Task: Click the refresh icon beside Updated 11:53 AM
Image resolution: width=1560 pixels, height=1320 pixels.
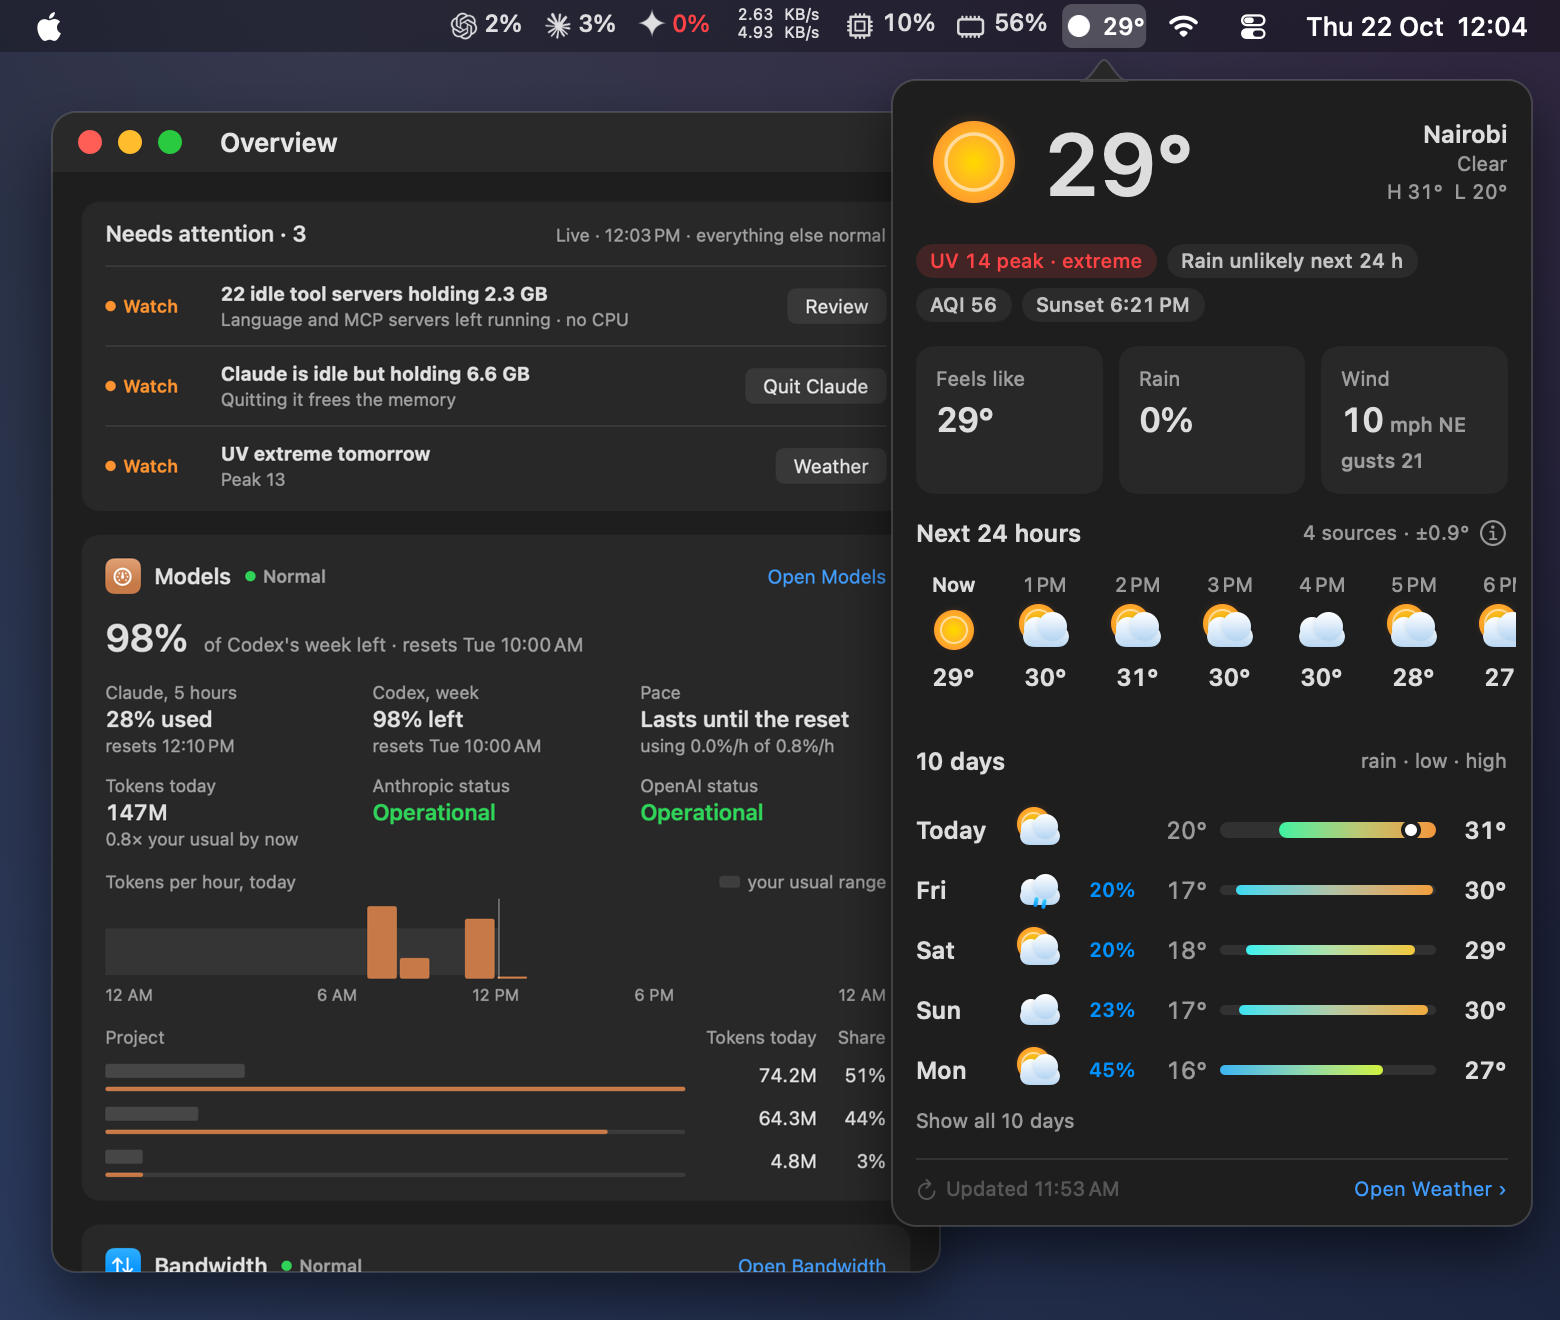Action: click(x=927, y=1189)
